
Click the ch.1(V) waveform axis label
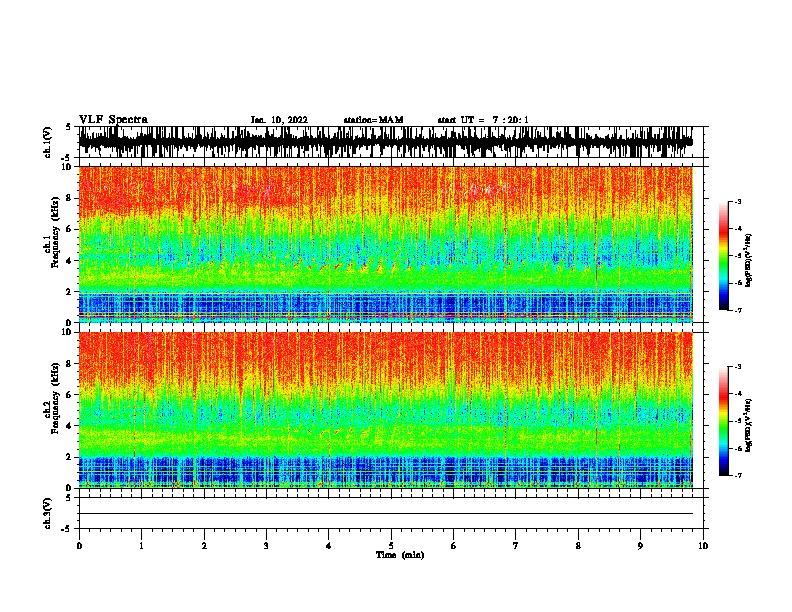(47, 142)
